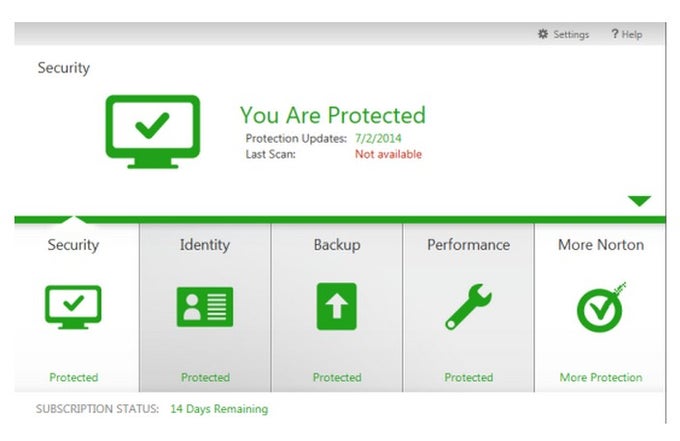680x441 pixels.
Task: Click the Security tab monitor icon
Action: tap(73, 307)
